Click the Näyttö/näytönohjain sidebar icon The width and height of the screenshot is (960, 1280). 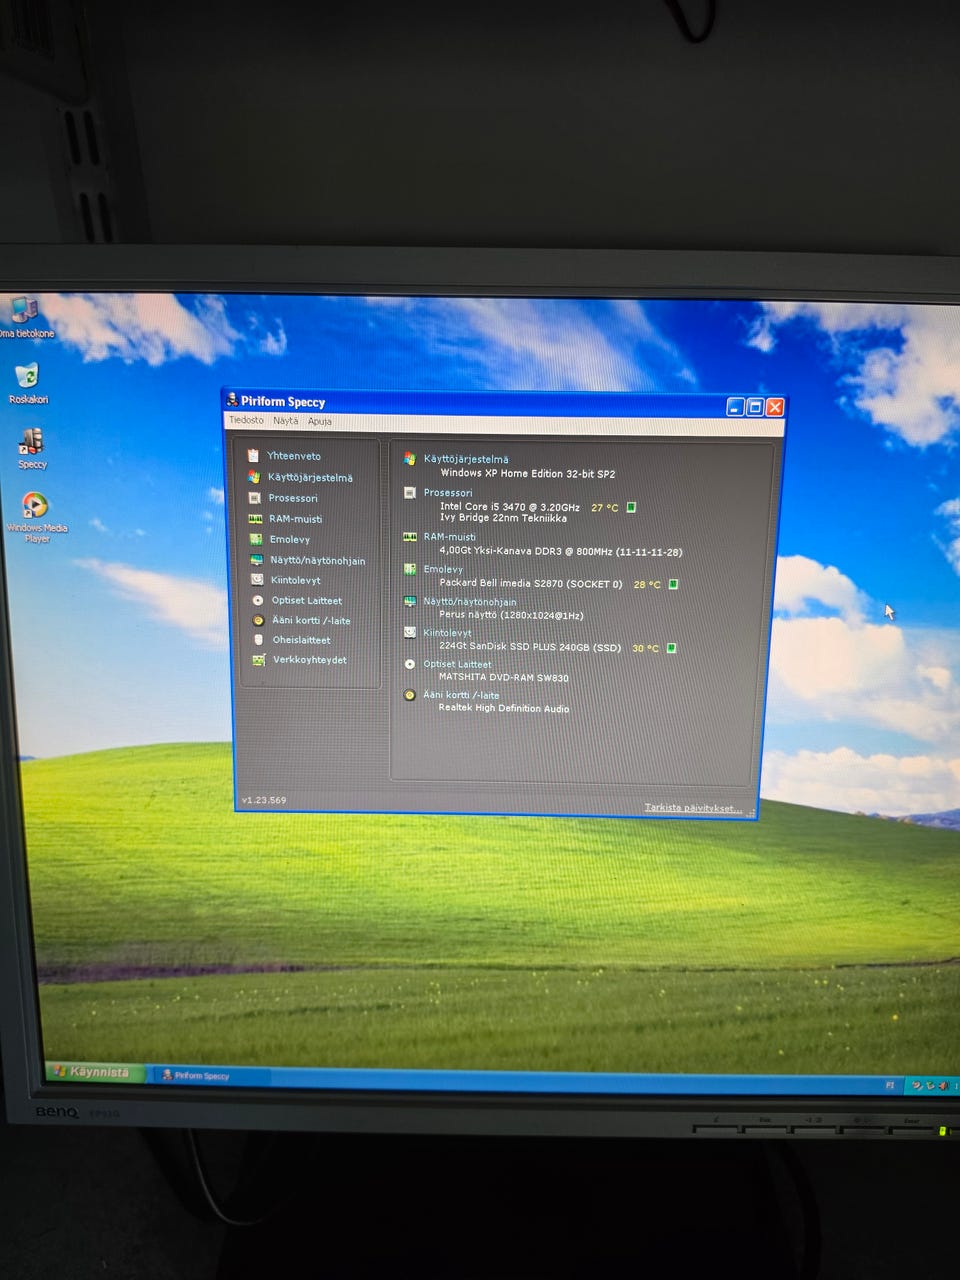pyautogui.click(x=256, y=560)
